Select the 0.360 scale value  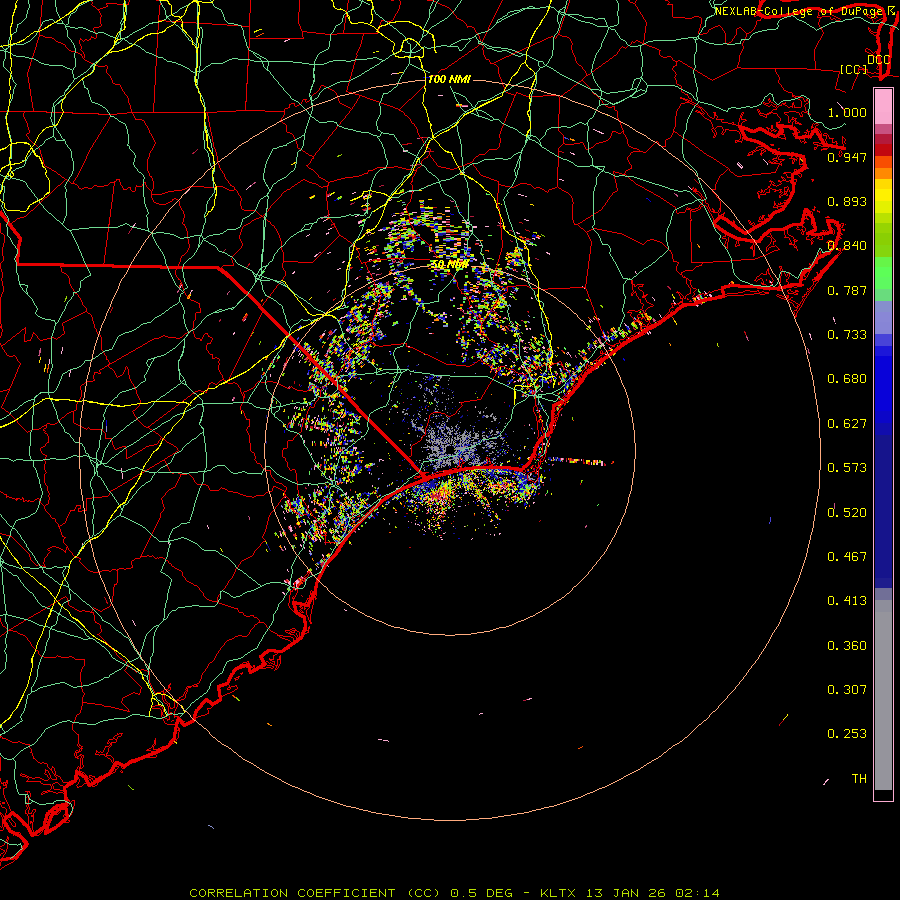[x=847, y=645]
